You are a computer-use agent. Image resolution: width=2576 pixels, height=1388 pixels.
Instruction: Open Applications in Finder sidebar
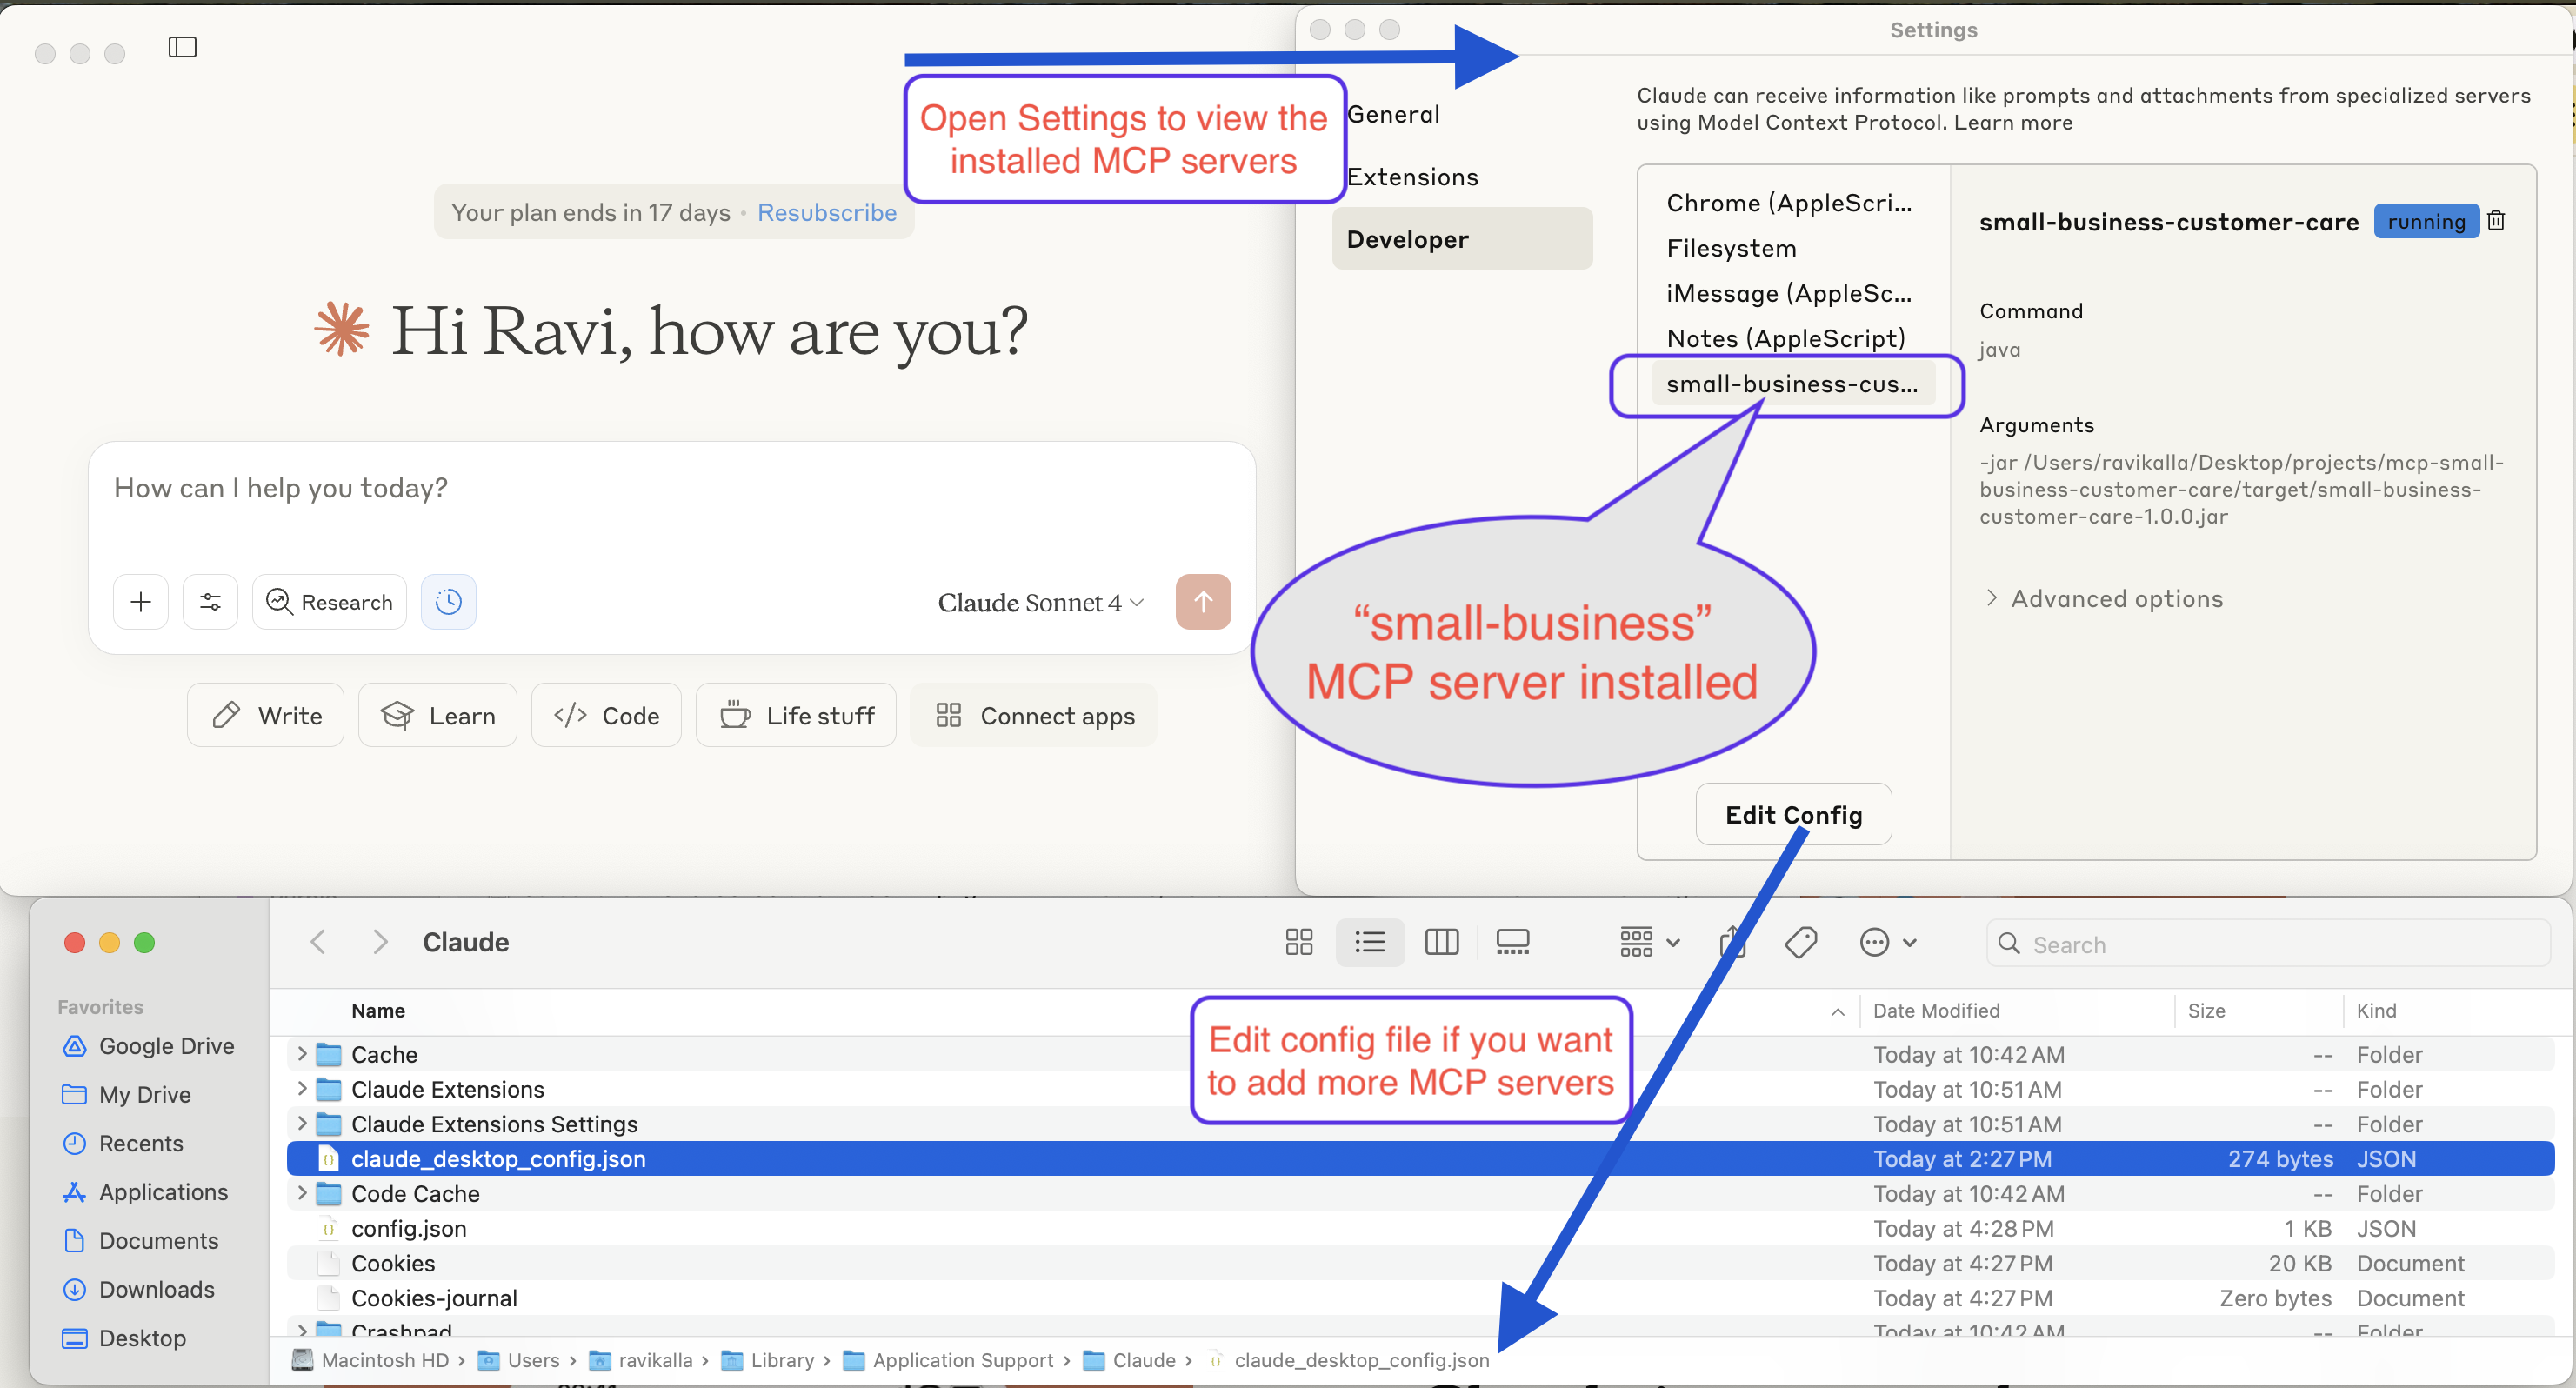pyautogui.click(x=145, y=1192)
